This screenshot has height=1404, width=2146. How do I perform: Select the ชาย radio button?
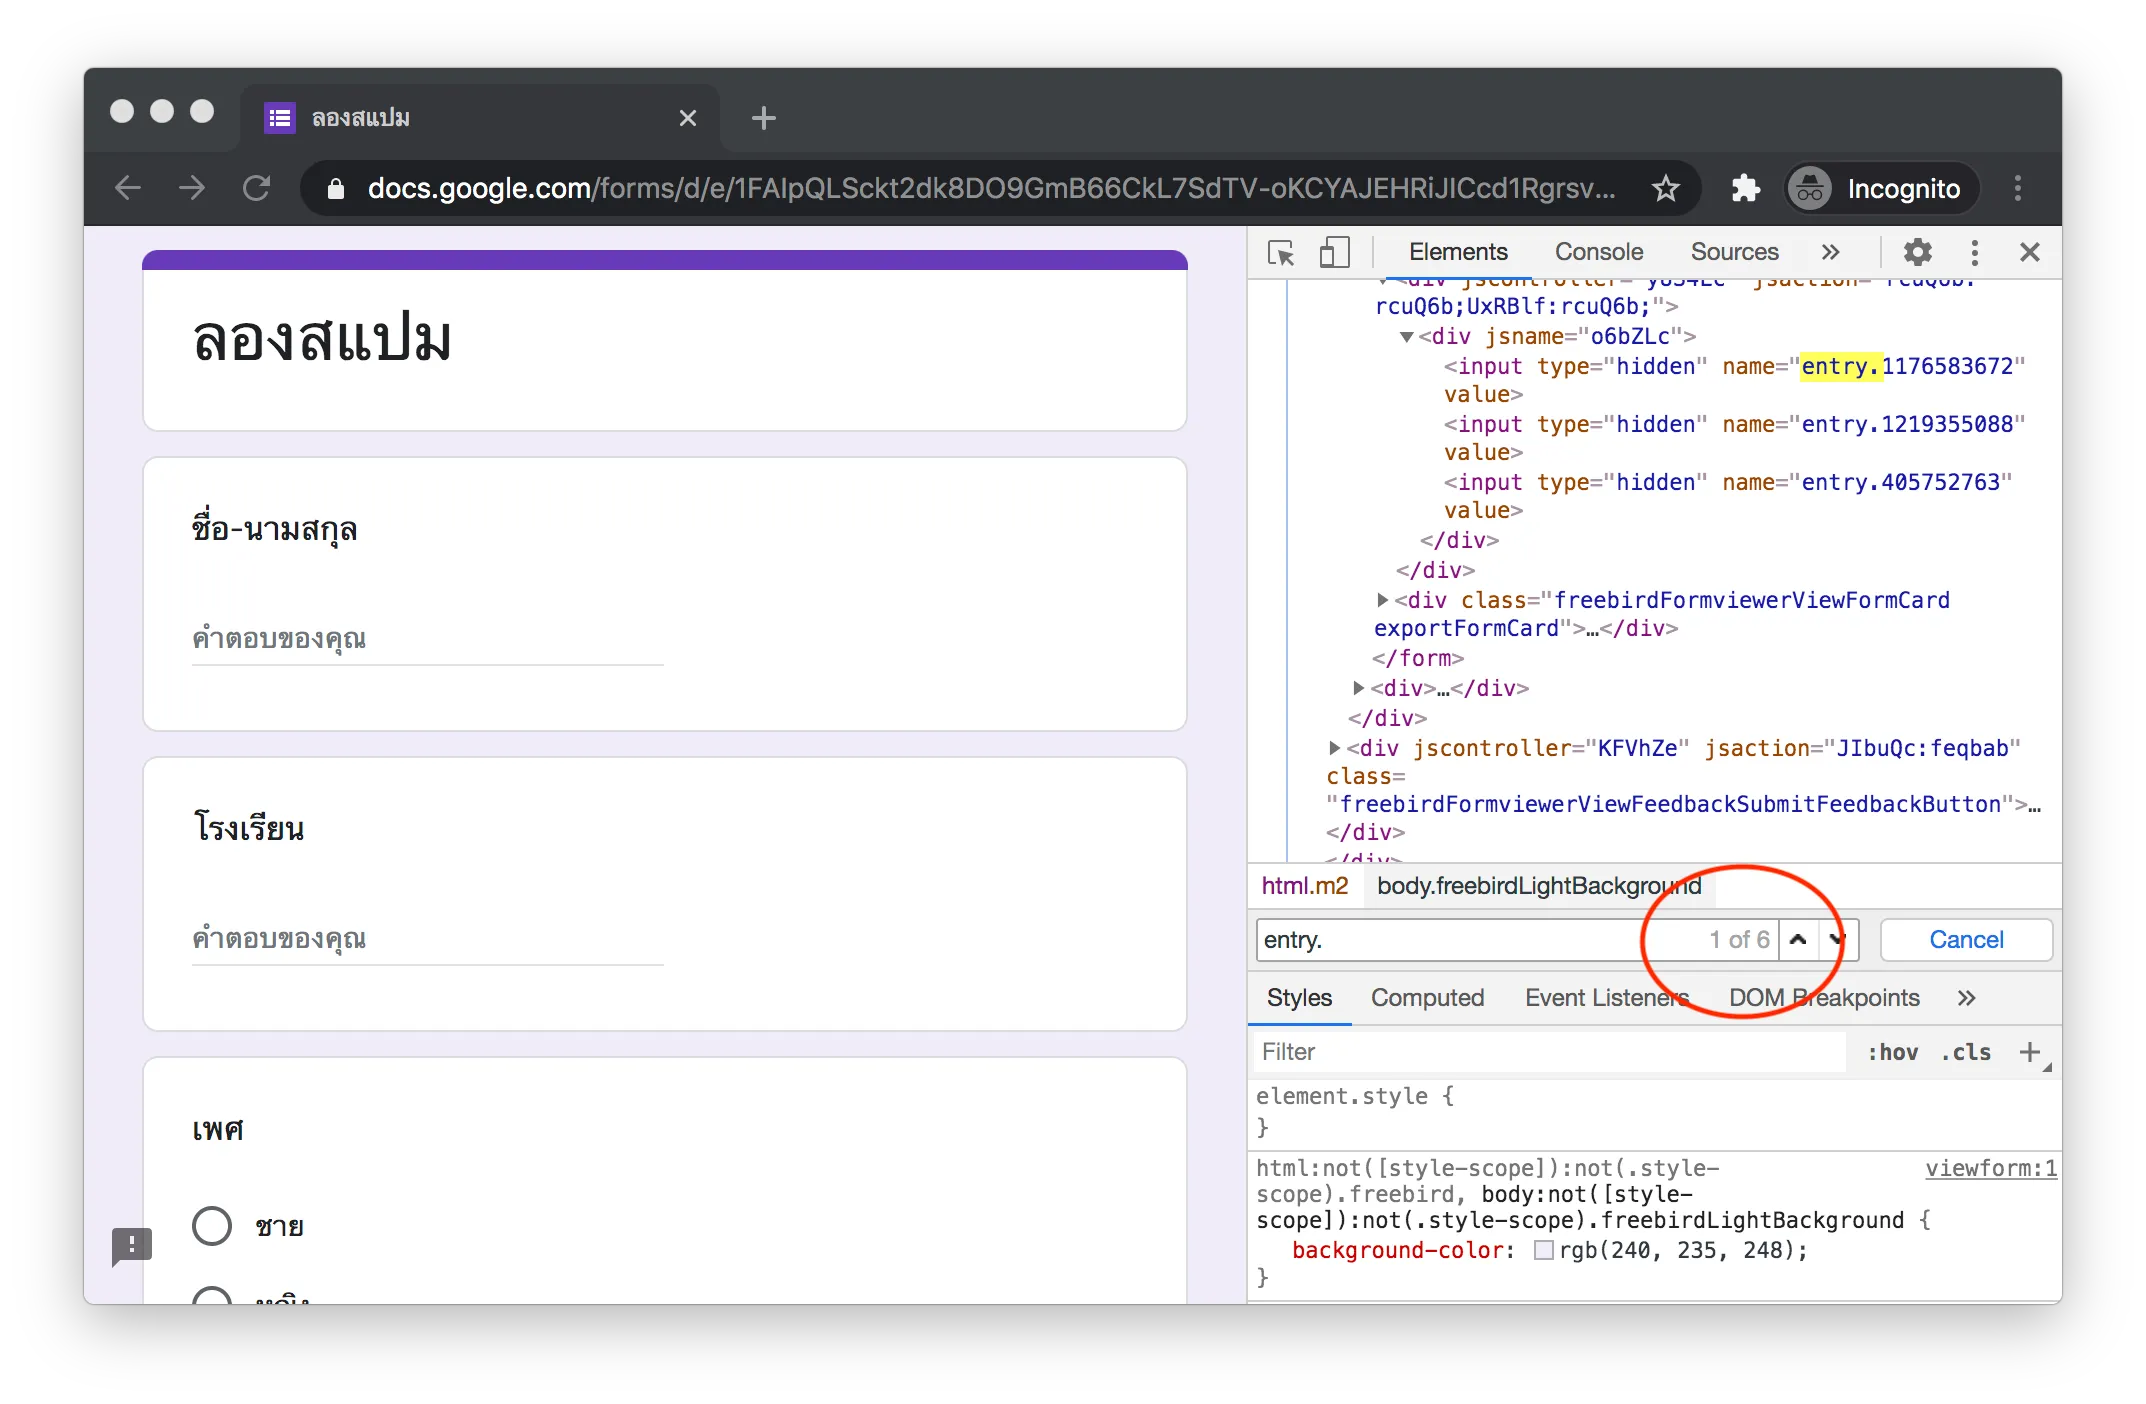212,1226
